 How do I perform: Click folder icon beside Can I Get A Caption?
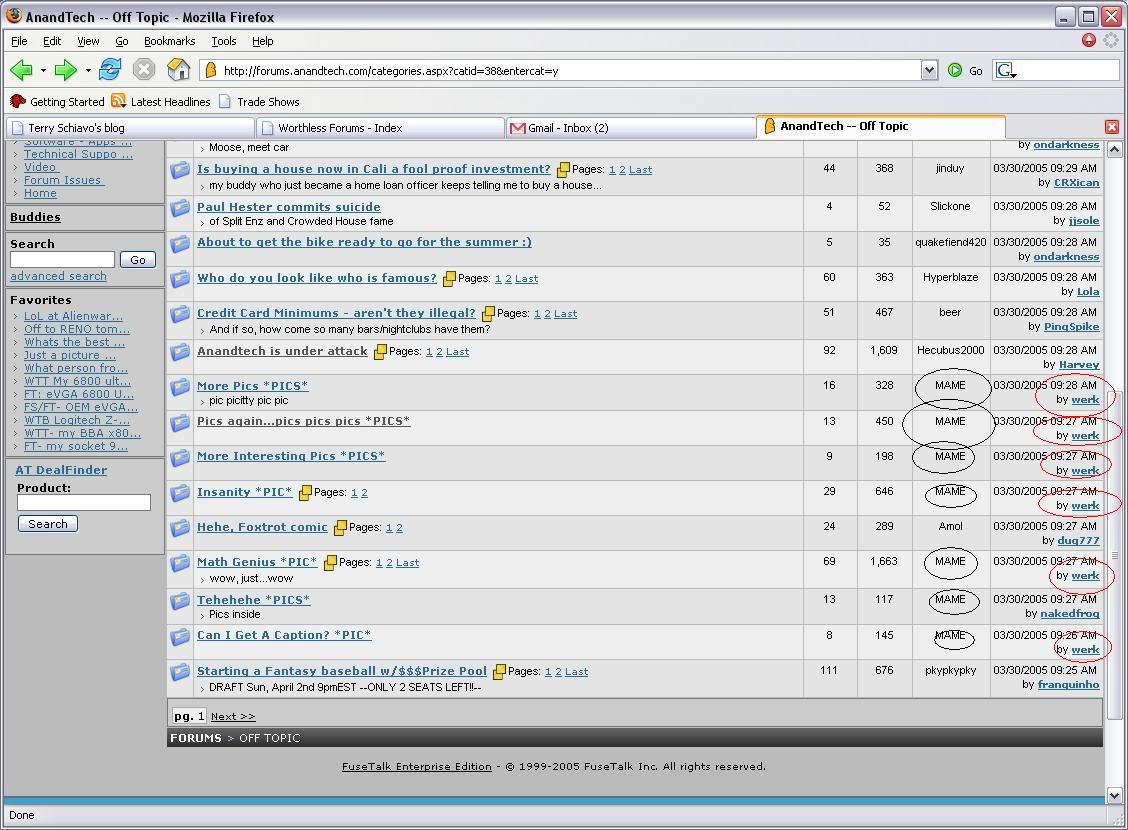coord(179,636)
